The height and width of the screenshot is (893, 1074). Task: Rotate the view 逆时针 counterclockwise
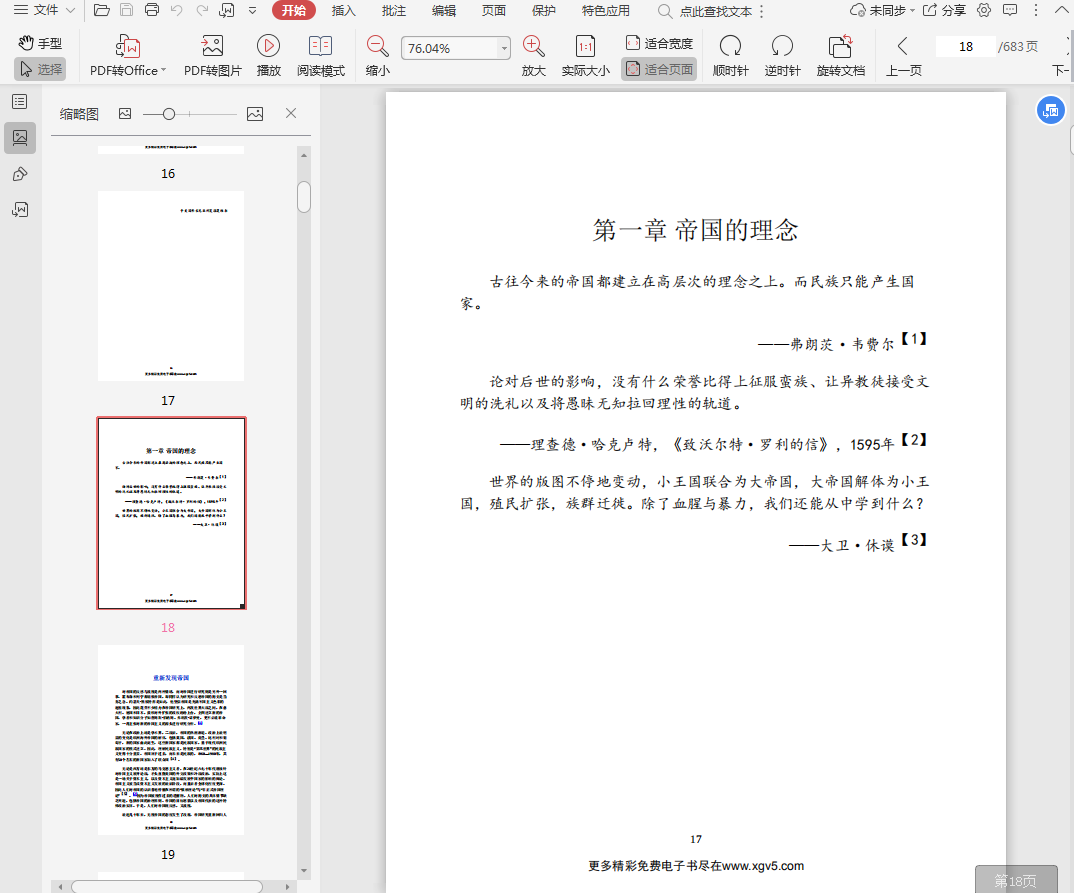782,56
